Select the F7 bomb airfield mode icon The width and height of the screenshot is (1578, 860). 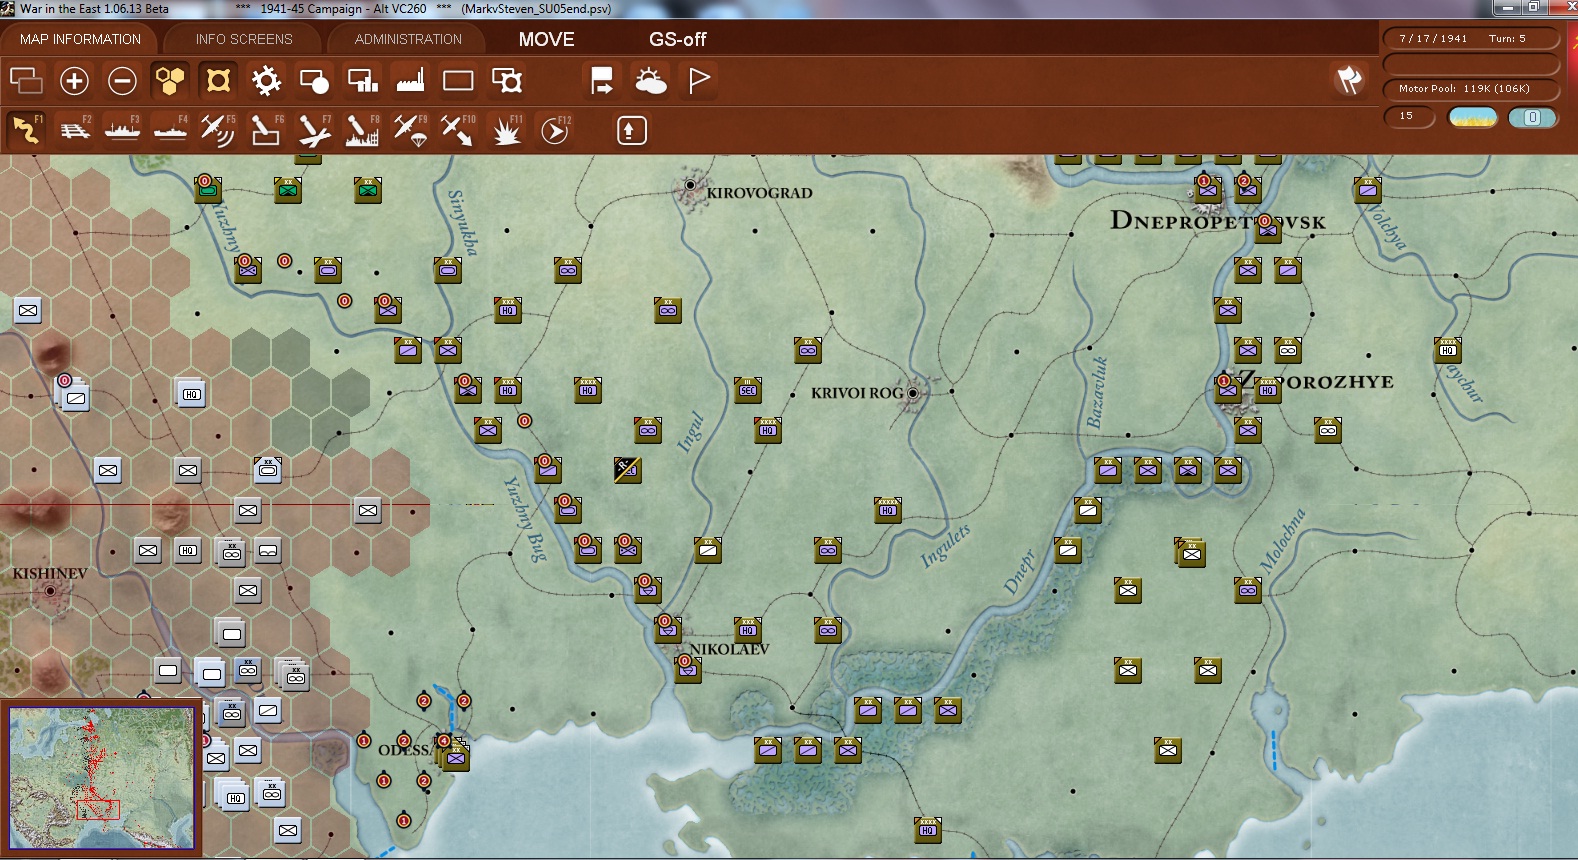(314, 130)
